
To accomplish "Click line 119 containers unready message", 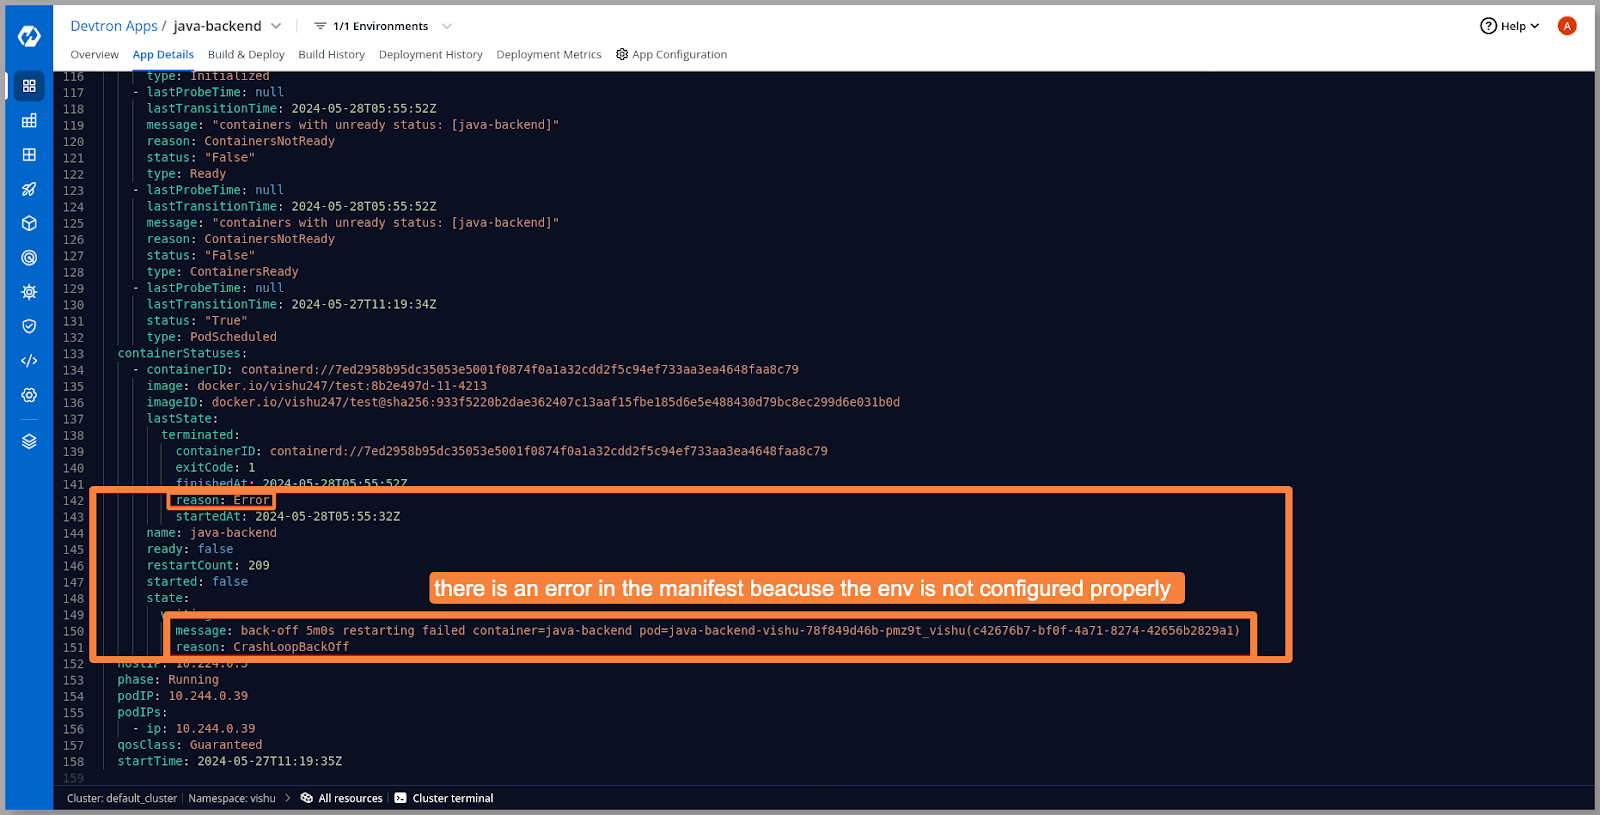I will [353, 125].
